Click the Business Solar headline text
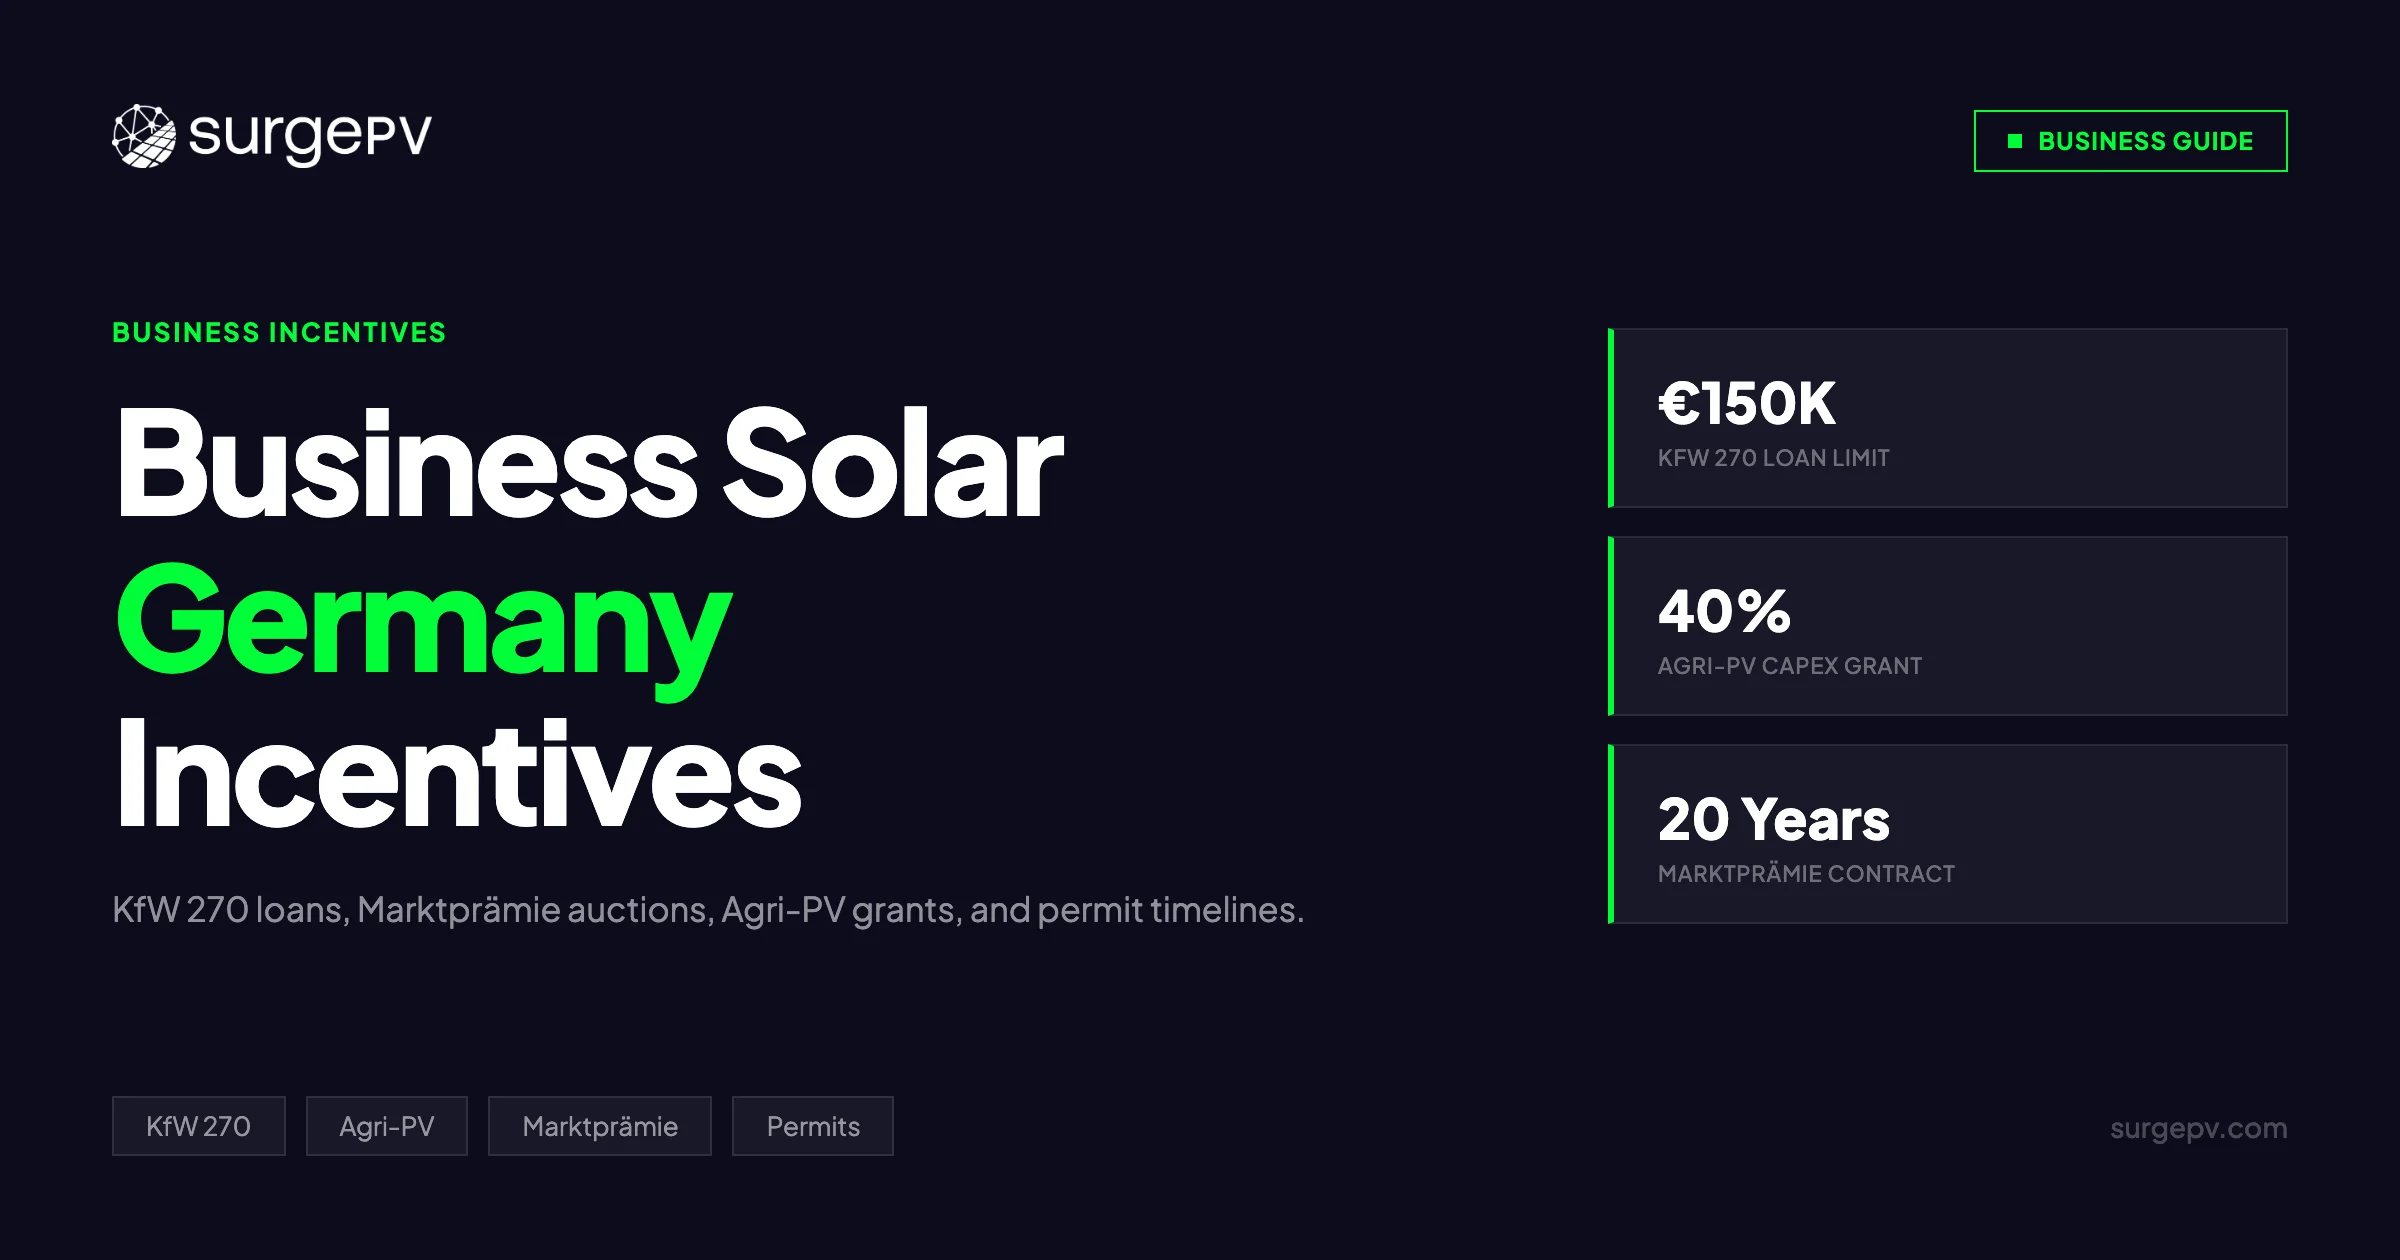The height and width of the screenshot is (1260, 2400). [x=590, y=463]
